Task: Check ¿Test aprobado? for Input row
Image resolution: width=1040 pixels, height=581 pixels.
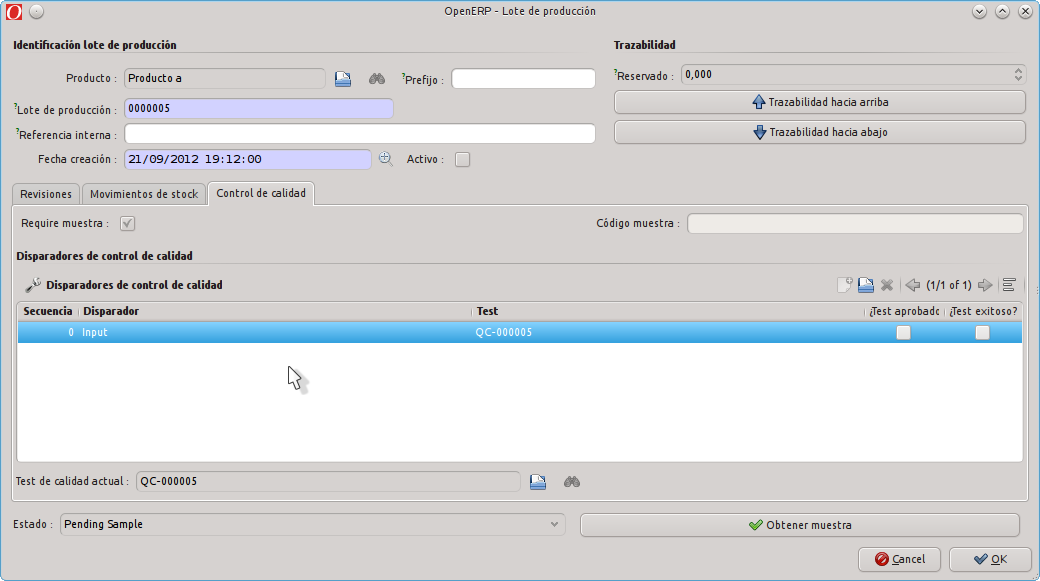Action: [903, 332]
